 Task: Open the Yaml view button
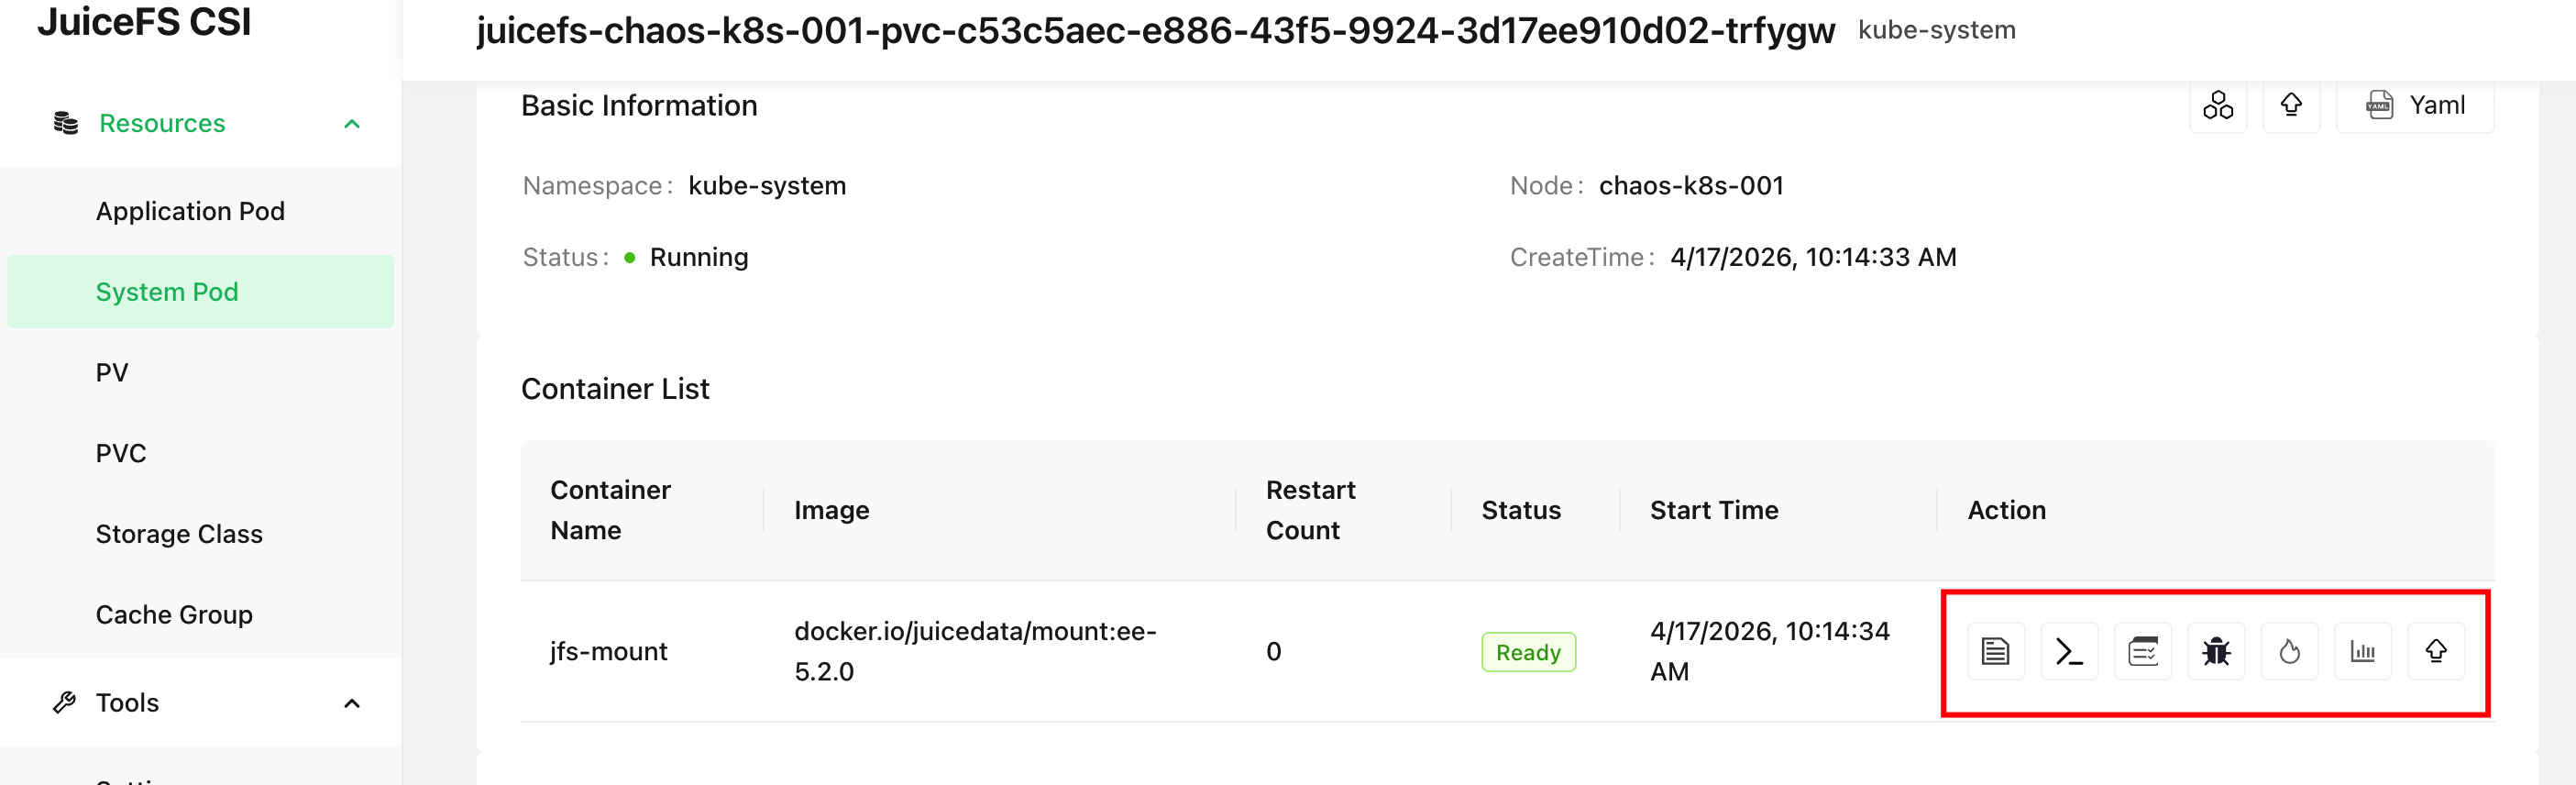2414,105
